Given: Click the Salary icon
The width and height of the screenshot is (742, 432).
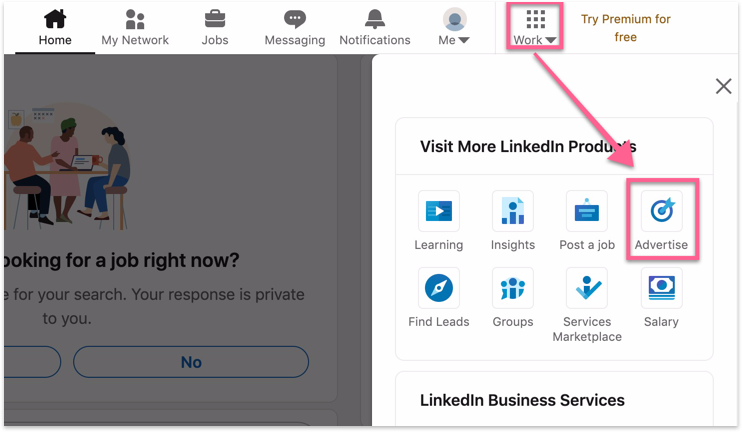Looking at the screenshot, I should [661, 289].
